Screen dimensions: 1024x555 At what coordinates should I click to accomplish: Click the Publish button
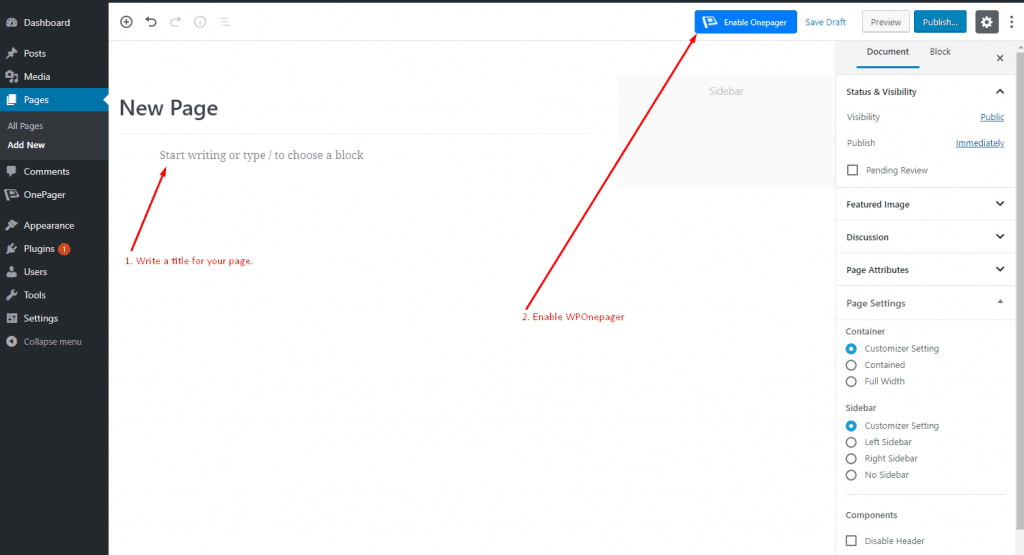(x=940, y=22)
